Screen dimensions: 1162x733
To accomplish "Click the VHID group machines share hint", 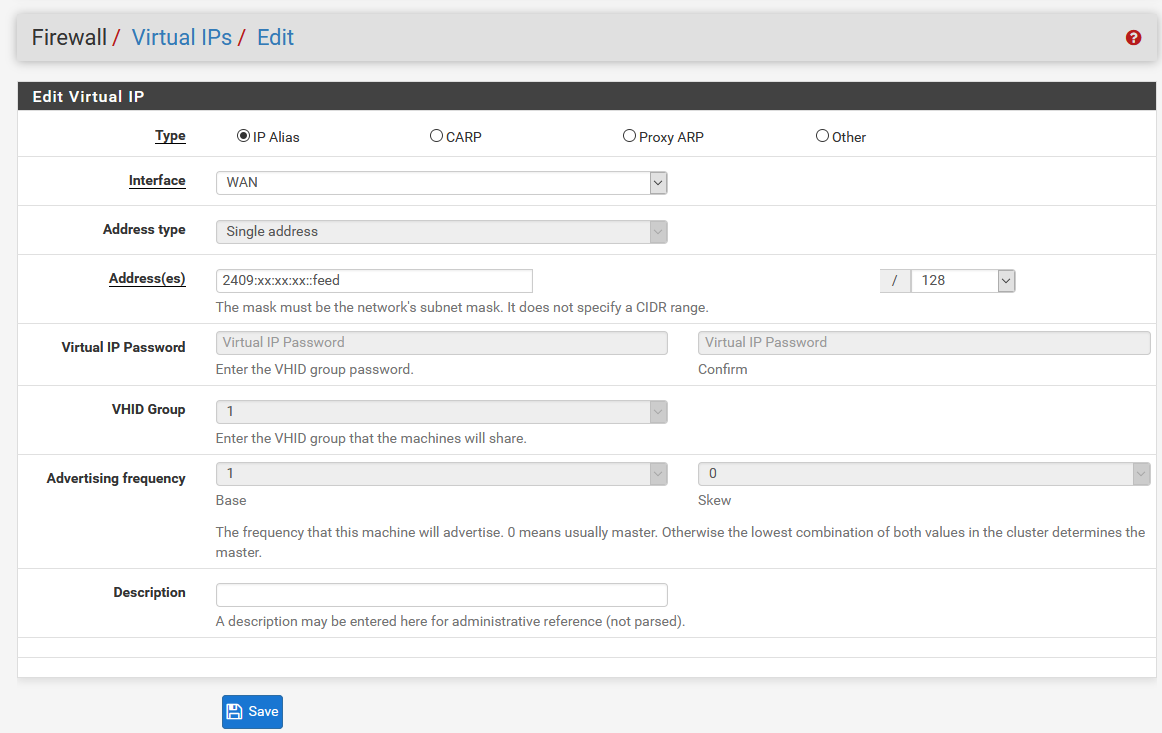I will 371,439.
